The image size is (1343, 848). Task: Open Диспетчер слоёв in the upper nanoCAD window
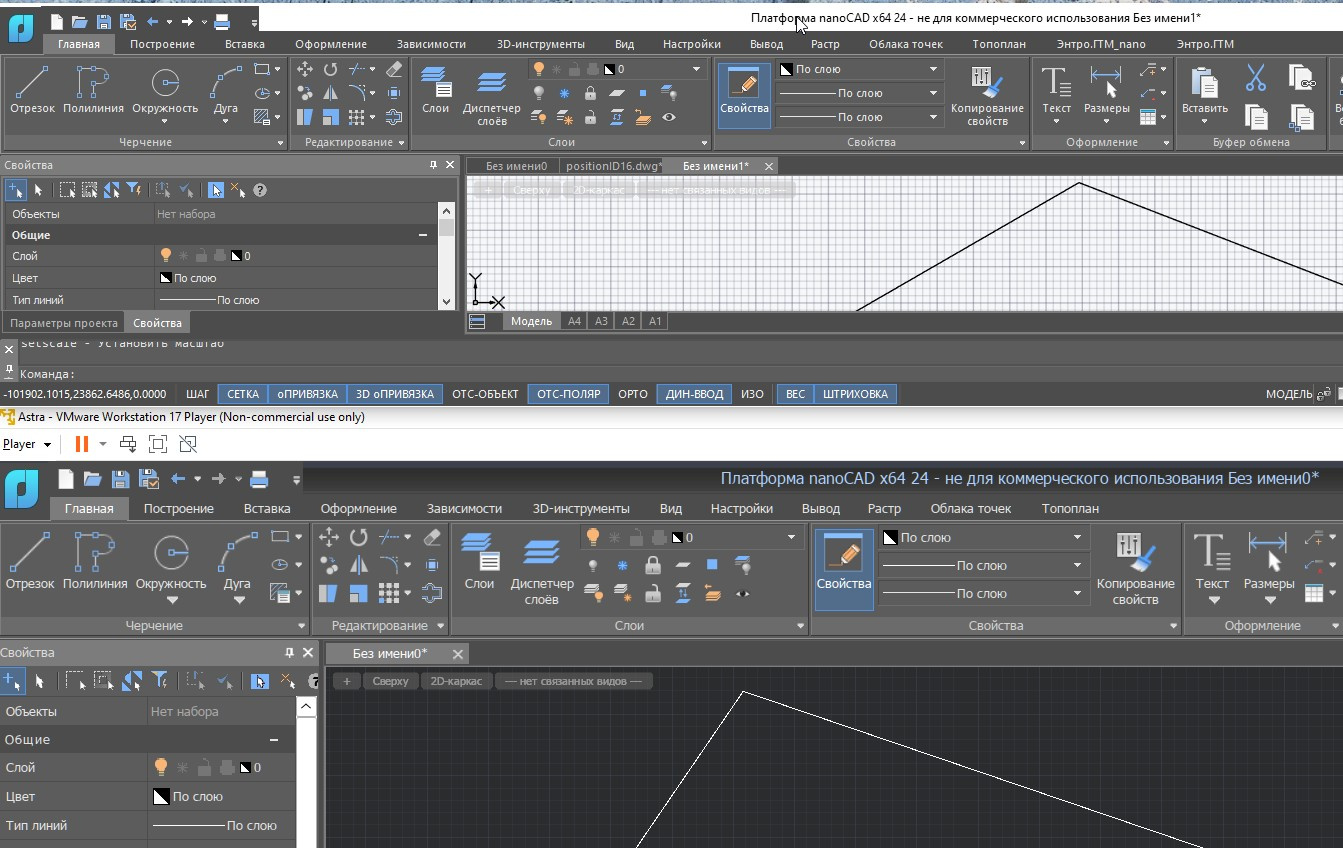pos(491,96)
